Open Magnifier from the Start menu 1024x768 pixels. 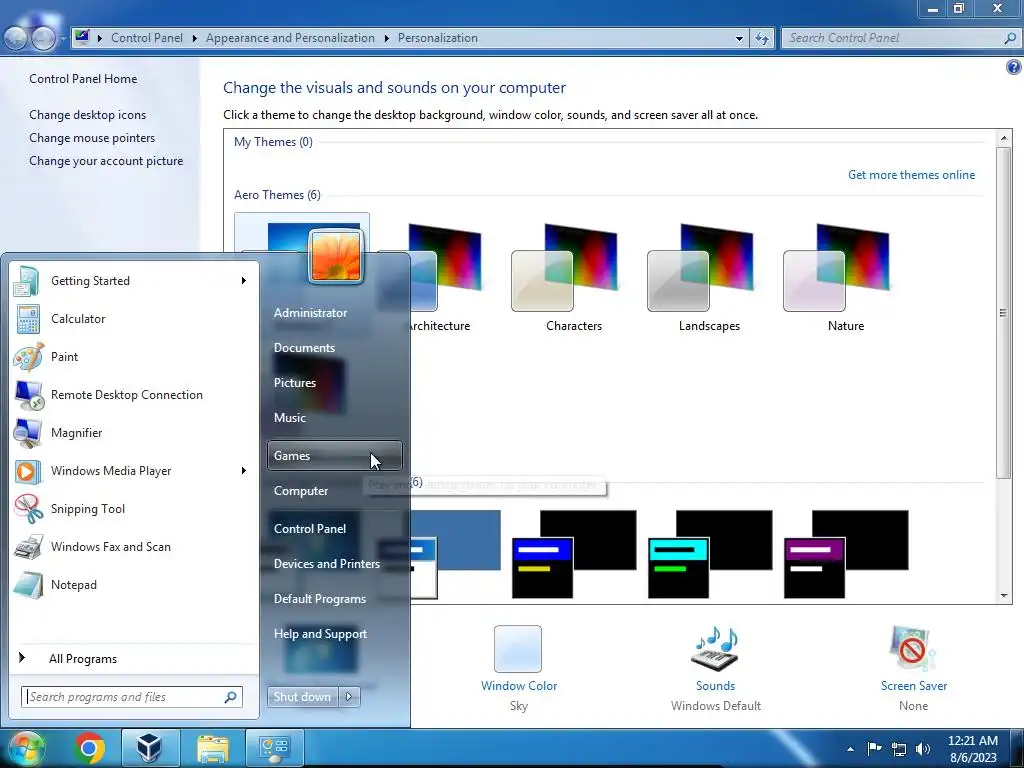click(134, 432)
